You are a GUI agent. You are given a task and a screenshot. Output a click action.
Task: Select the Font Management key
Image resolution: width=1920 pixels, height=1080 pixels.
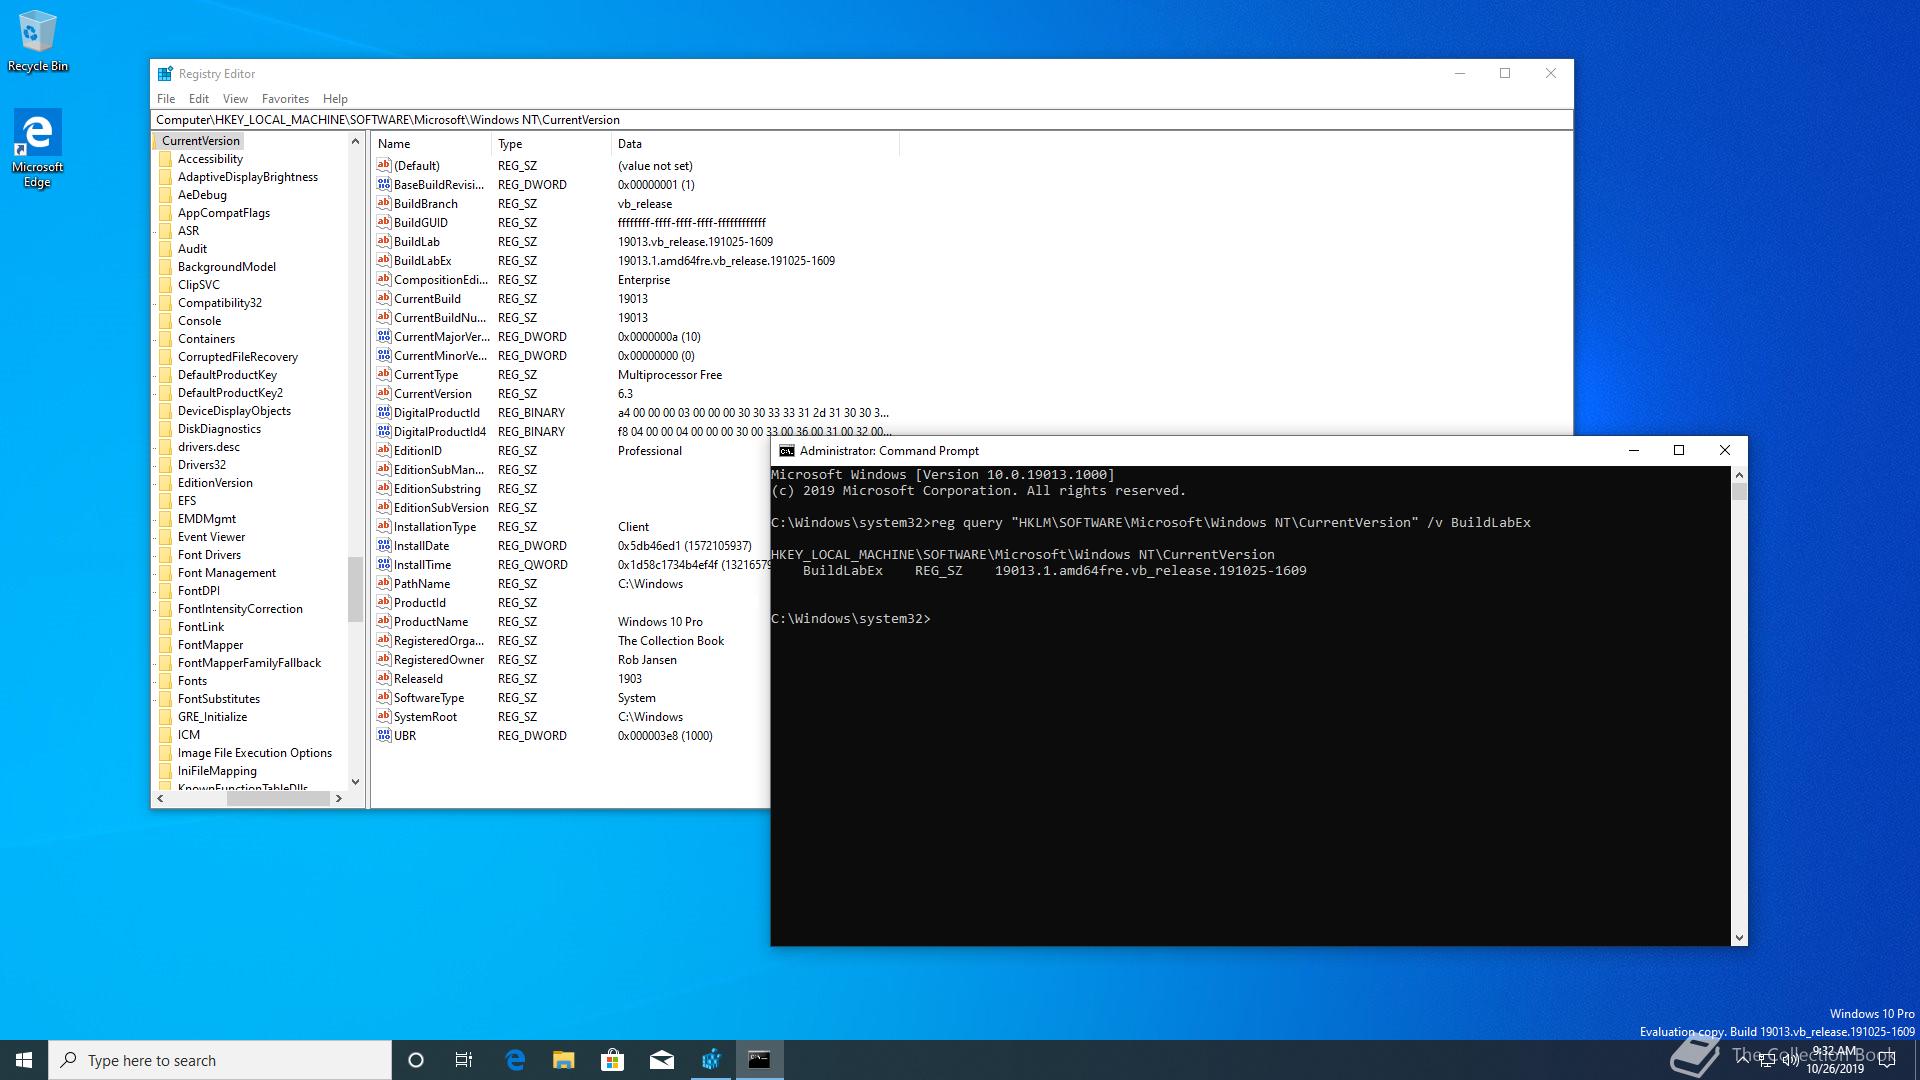tap(227, 573)
